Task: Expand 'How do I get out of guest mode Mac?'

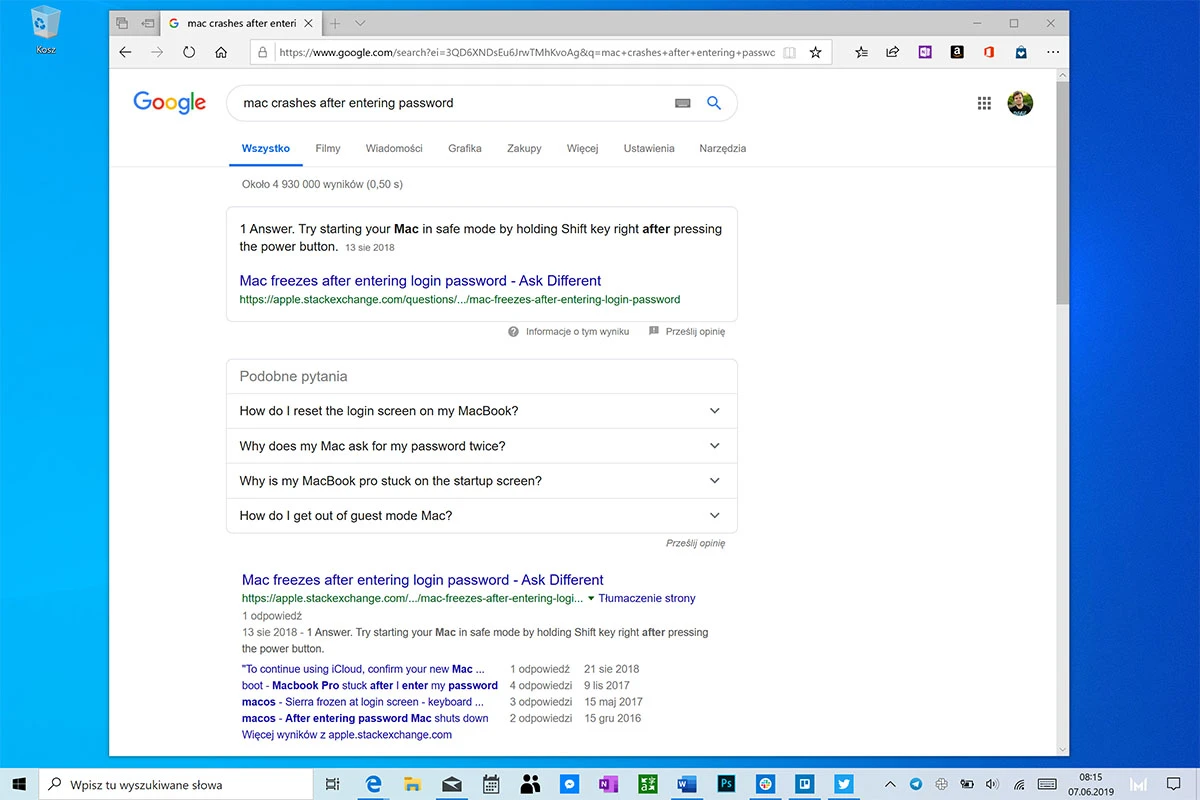Action: pyautogui.click(x=481, y=516)
